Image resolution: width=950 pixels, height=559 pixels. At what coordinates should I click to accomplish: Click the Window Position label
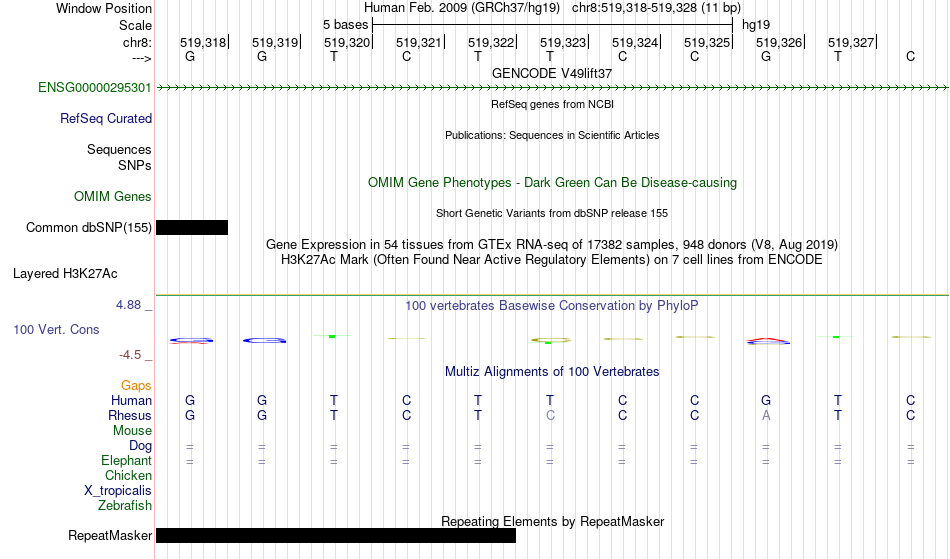[104, 8]
